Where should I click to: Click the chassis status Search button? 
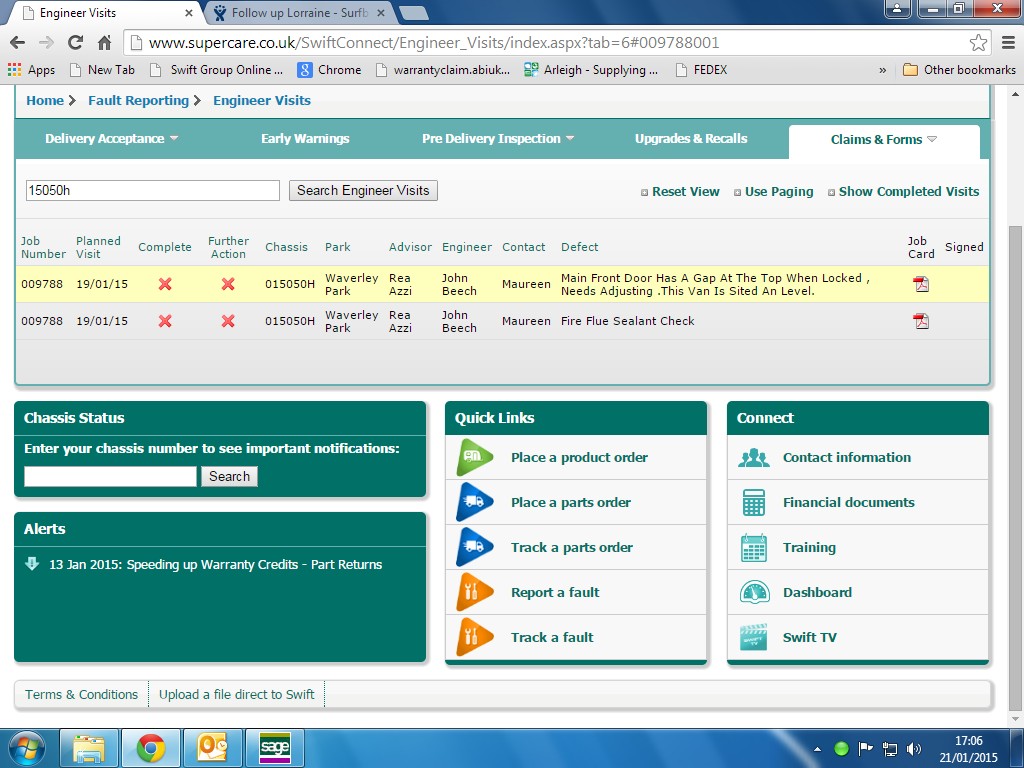[229, 476]
